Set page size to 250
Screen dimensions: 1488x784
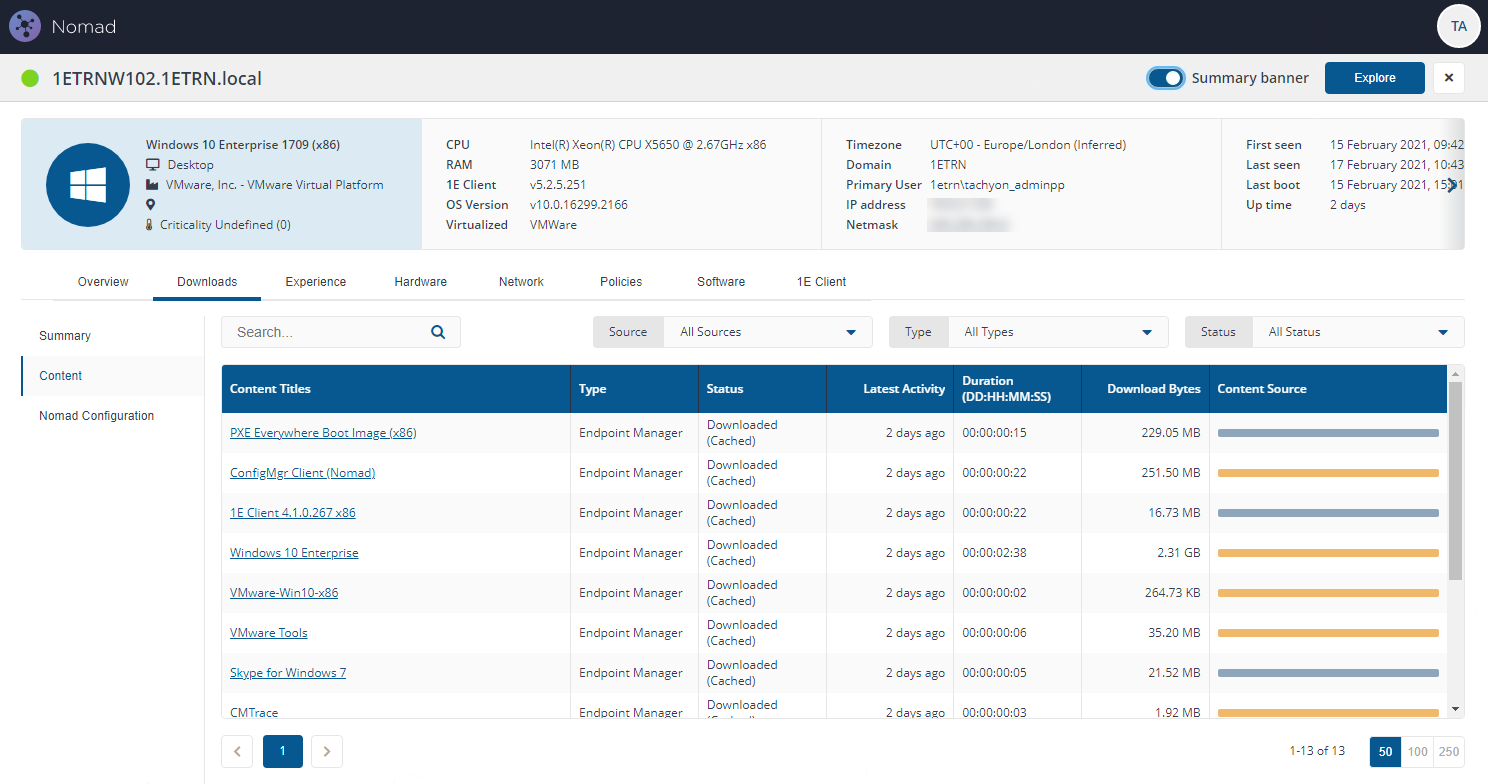(1448, 751)
